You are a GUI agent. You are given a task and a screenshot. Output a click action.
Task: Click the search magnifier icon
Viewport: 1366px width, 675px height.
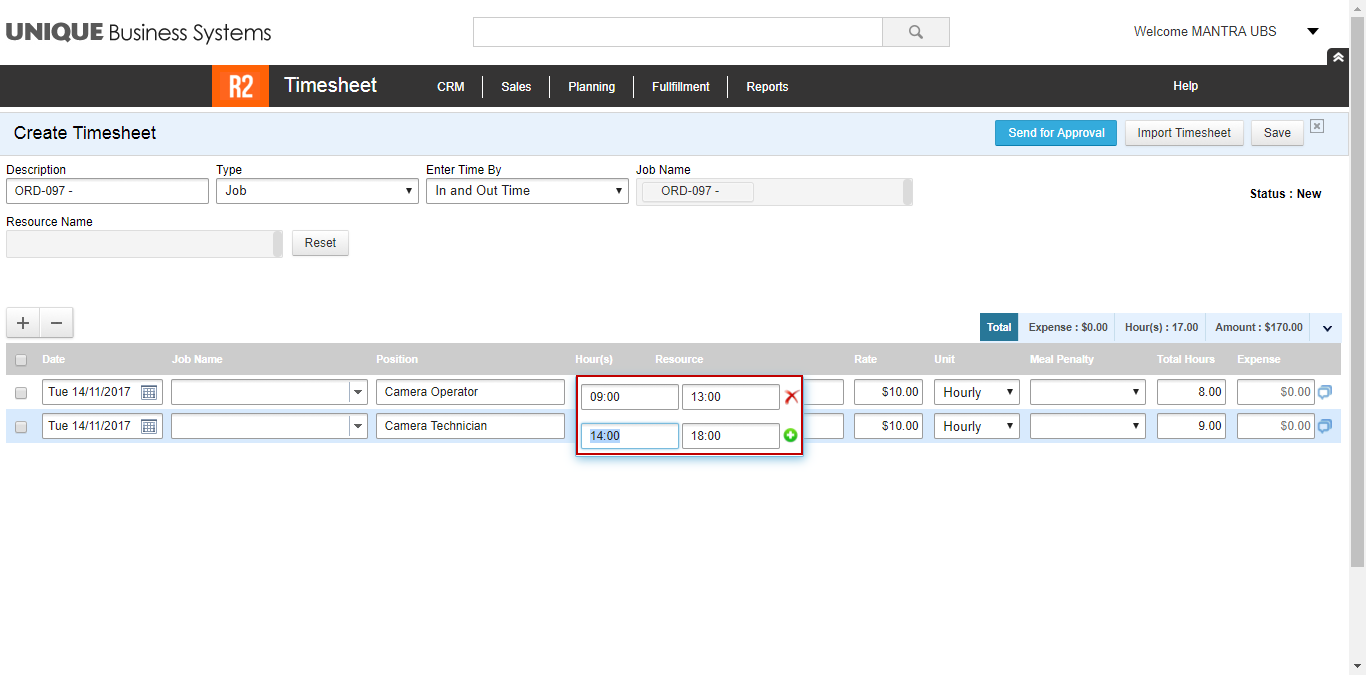915,32
